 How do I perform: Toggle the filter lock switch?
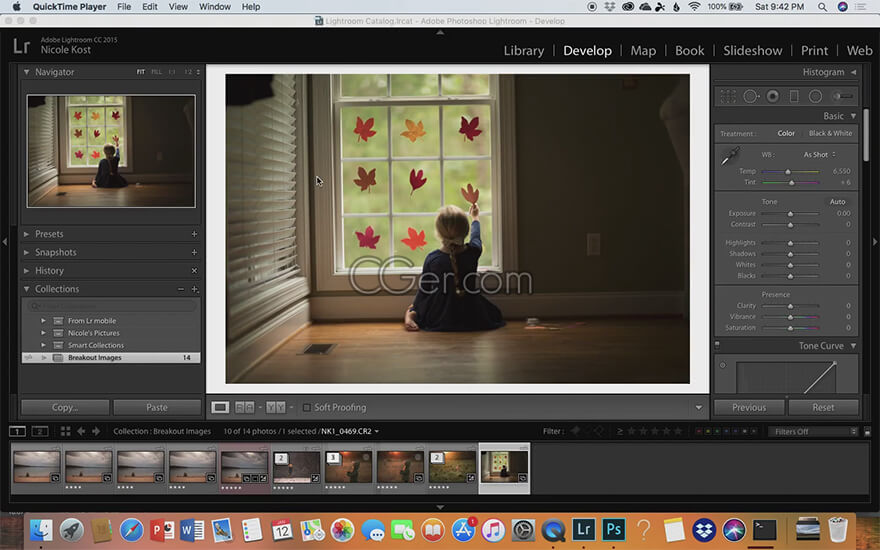pos(867,432)
